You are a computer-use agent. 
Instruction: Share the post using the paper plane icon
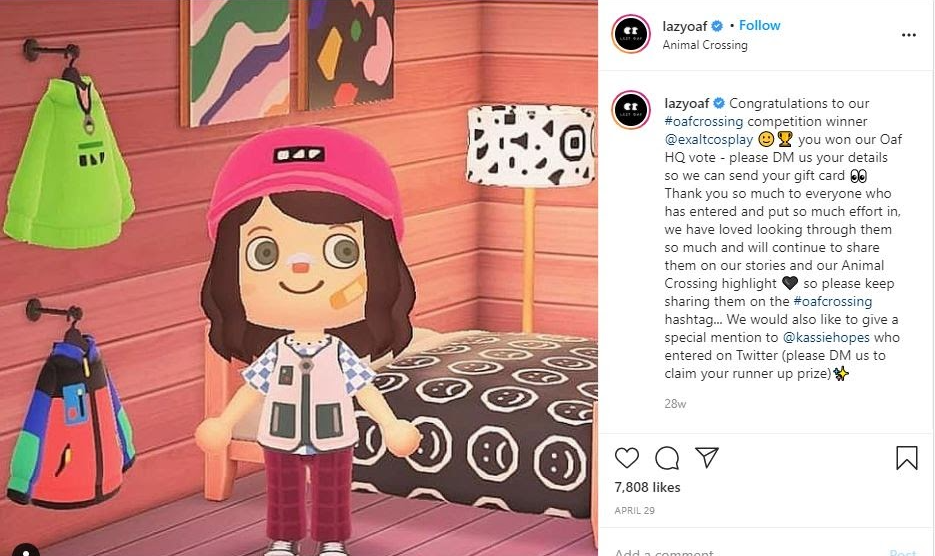pos(707,457)
